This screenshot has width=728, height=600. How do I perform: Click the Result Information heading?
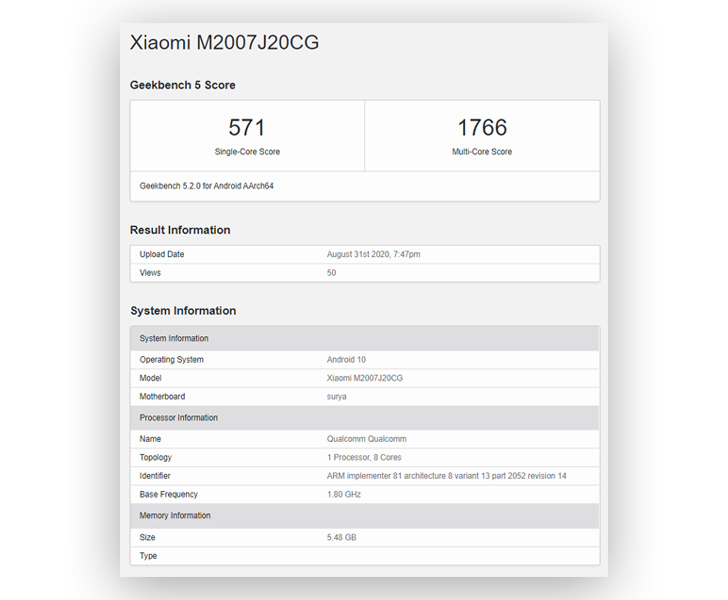point(180,230)
